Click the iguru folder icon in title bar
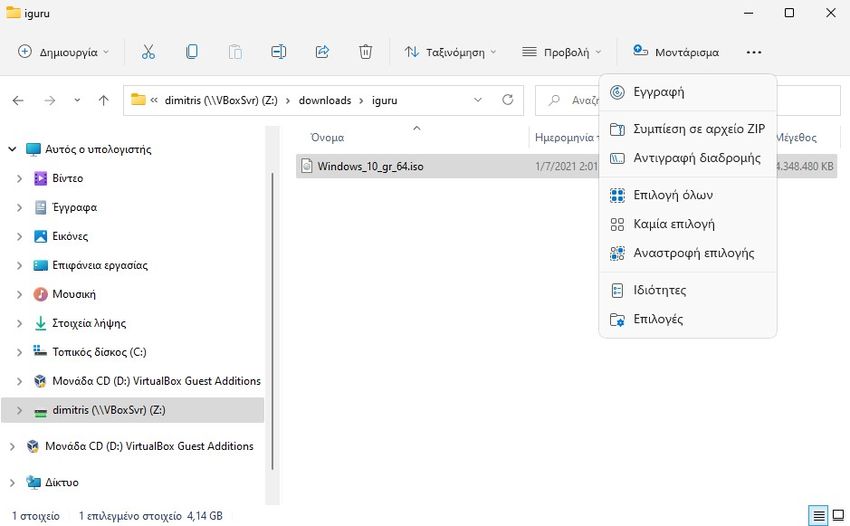This screenshot has width=850, height=526. pos(13,12)
